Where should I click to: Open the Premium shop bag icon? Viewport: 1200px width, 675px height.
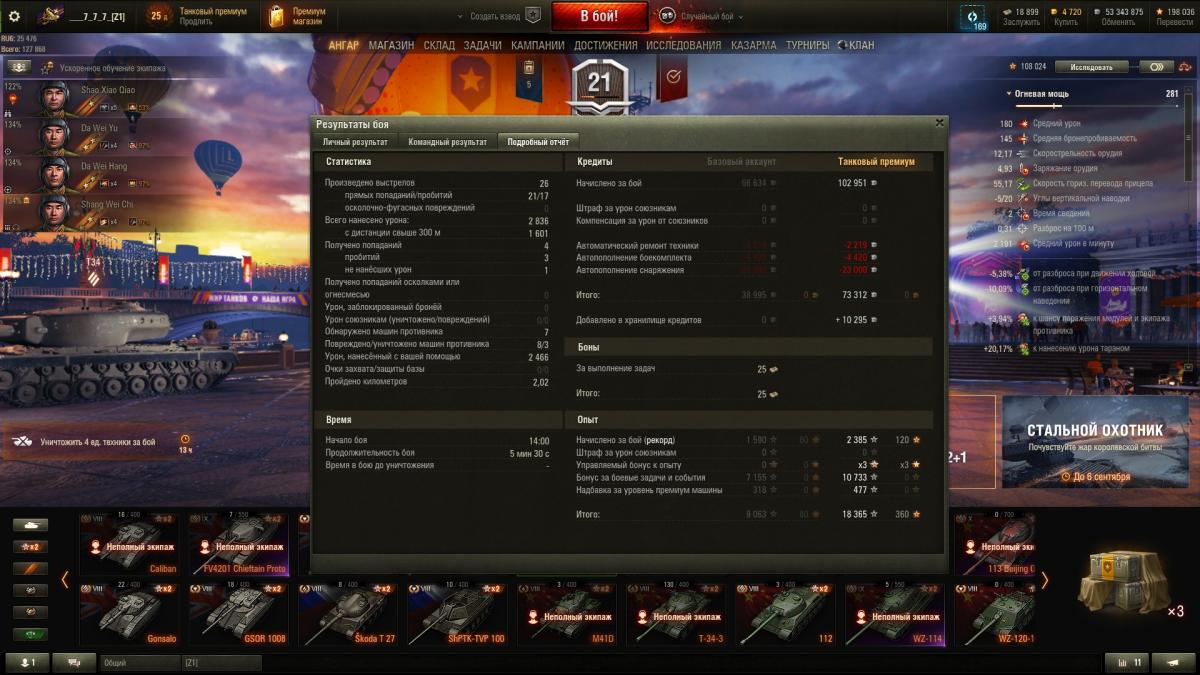coord(277,16)
